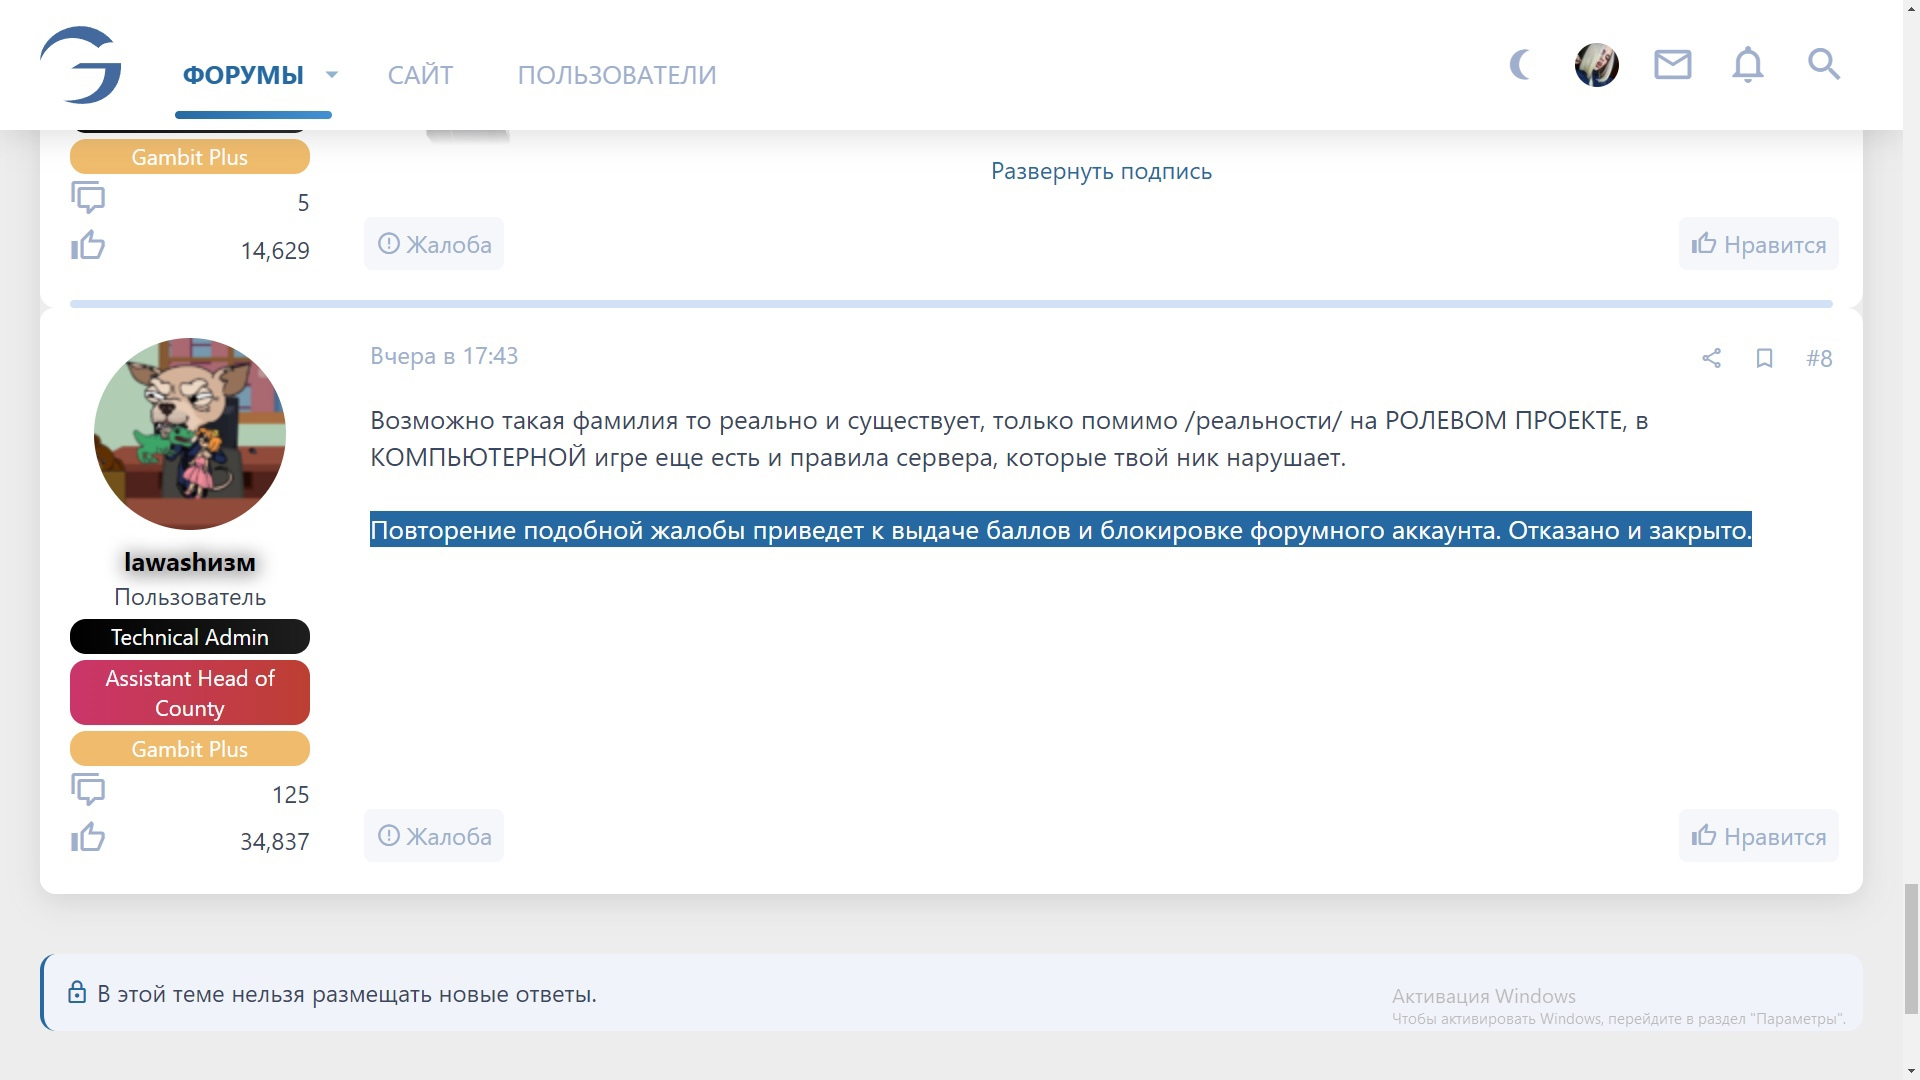Open the Пользователи menu item
The image size is (1920, 1080).
click(617, 75)
